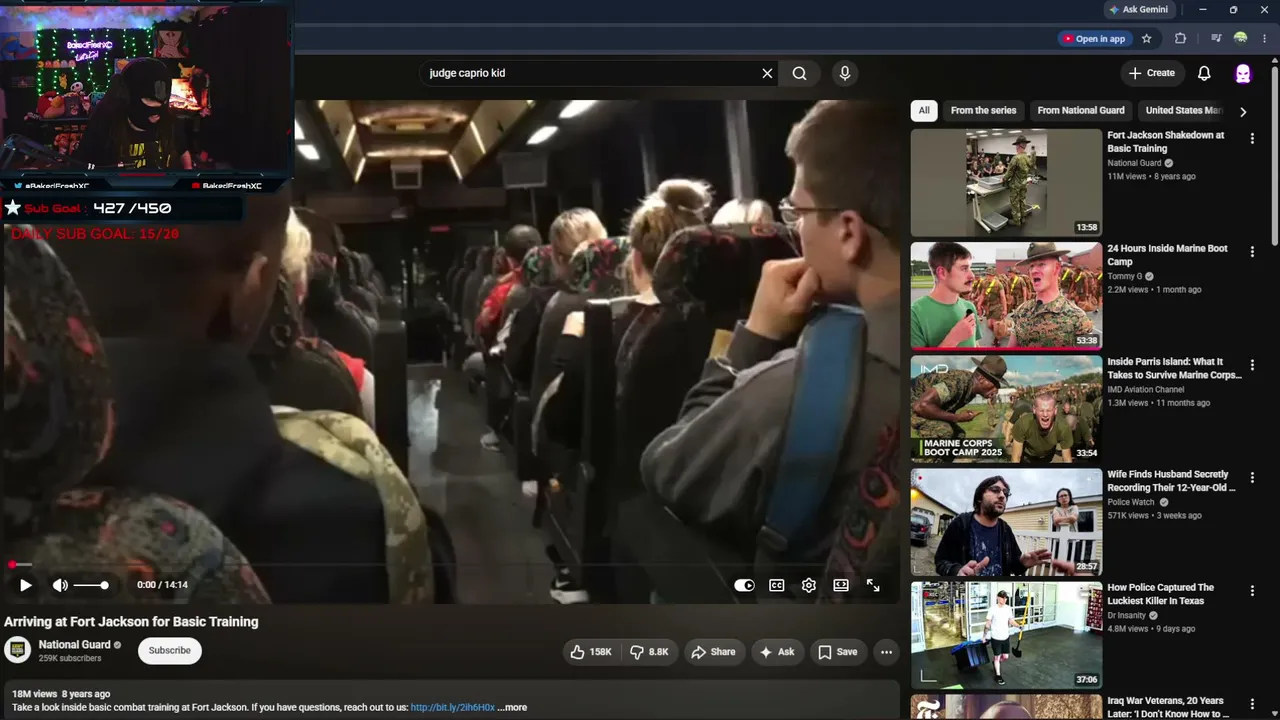Select the 'United States Mar...' chip
Image resolution: width=1280 pixels, height=720 pixels.
1184,111
